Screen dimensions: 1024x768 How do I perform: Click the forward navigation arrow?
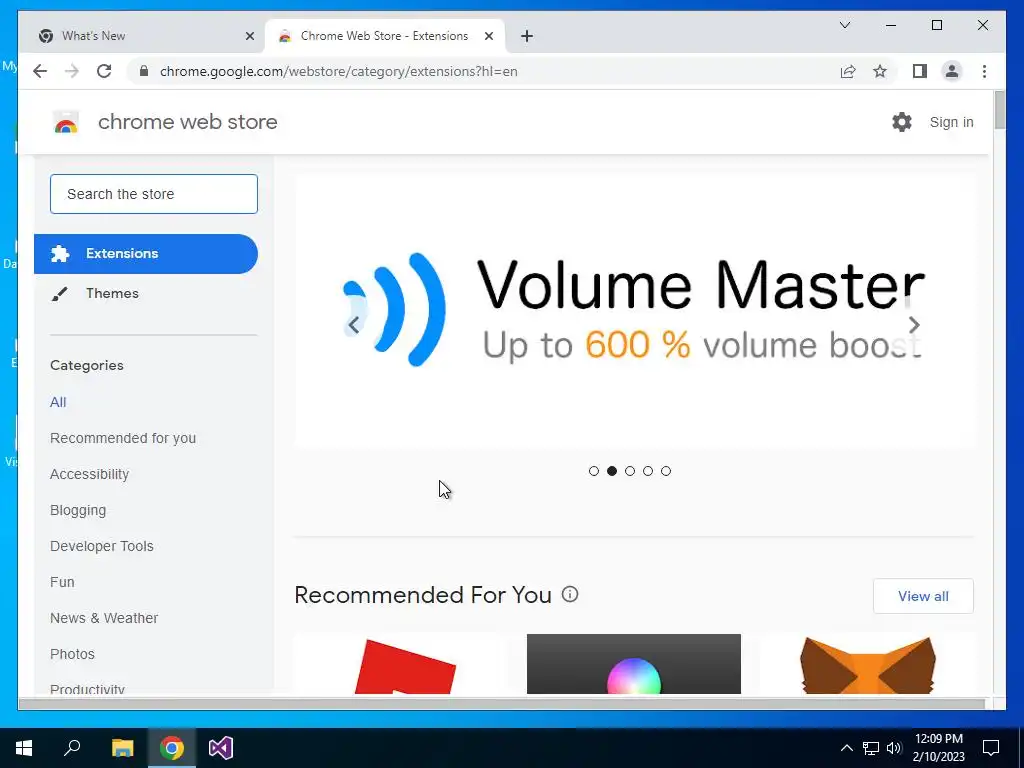pos(72,71)
